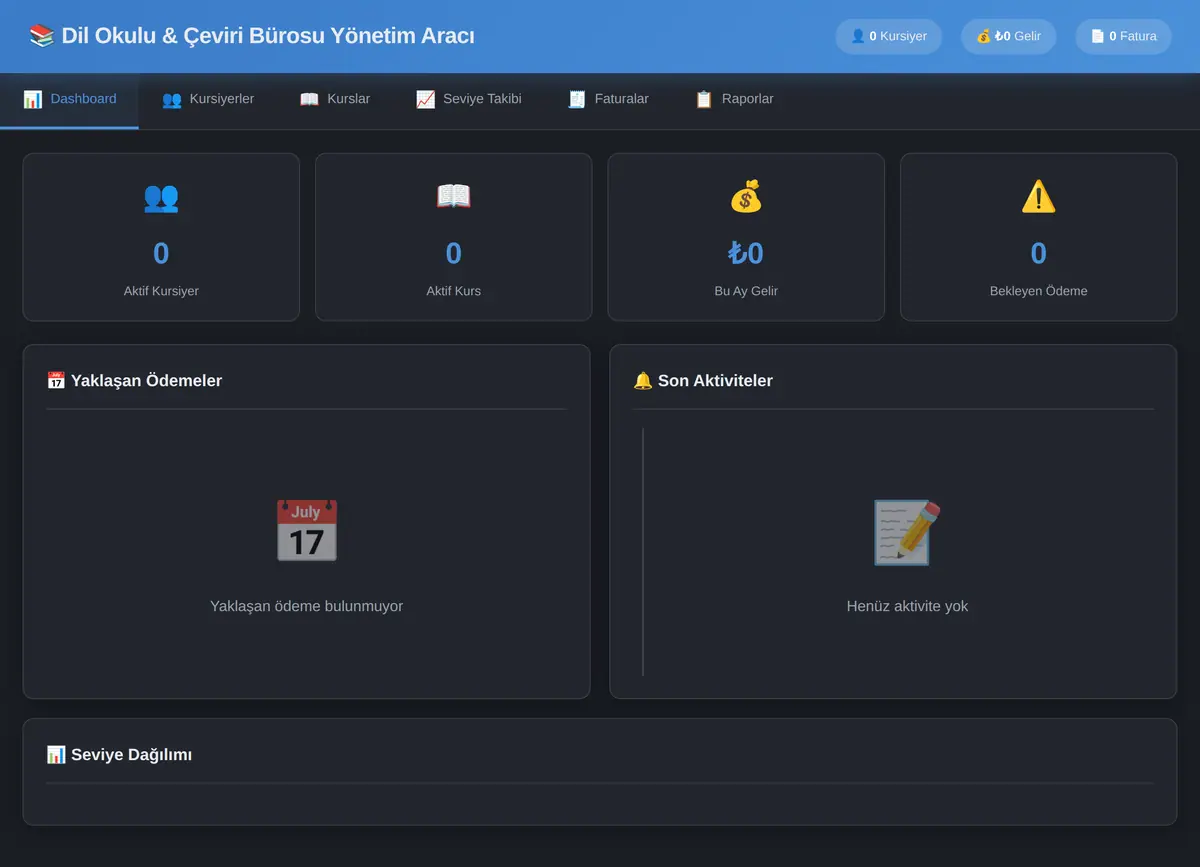Click the Bekleyen Ödeme label

(1038, 291)
